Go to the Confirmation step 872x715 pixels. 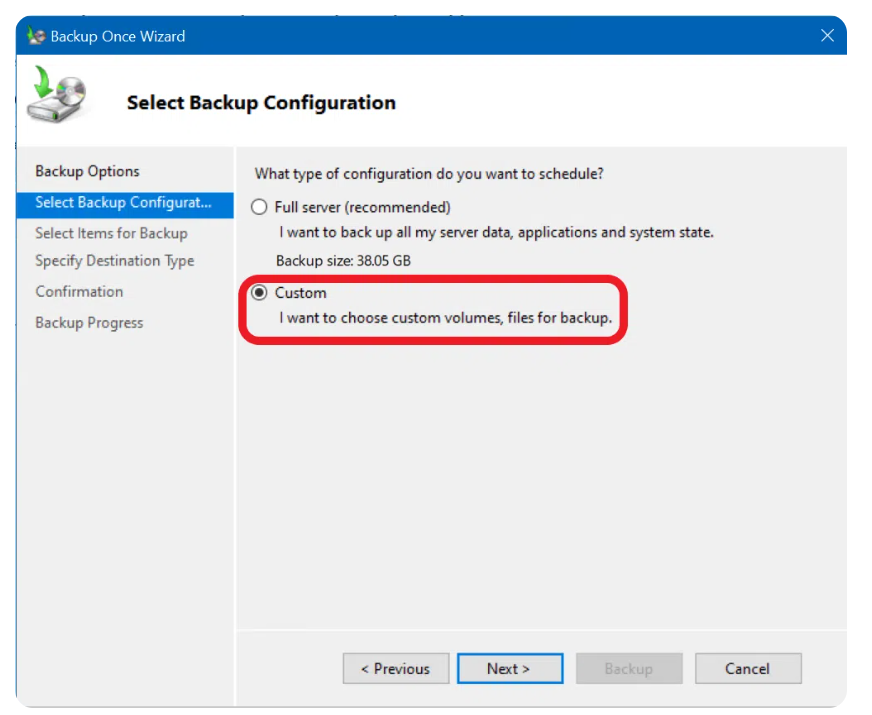(x=79, y=292)
